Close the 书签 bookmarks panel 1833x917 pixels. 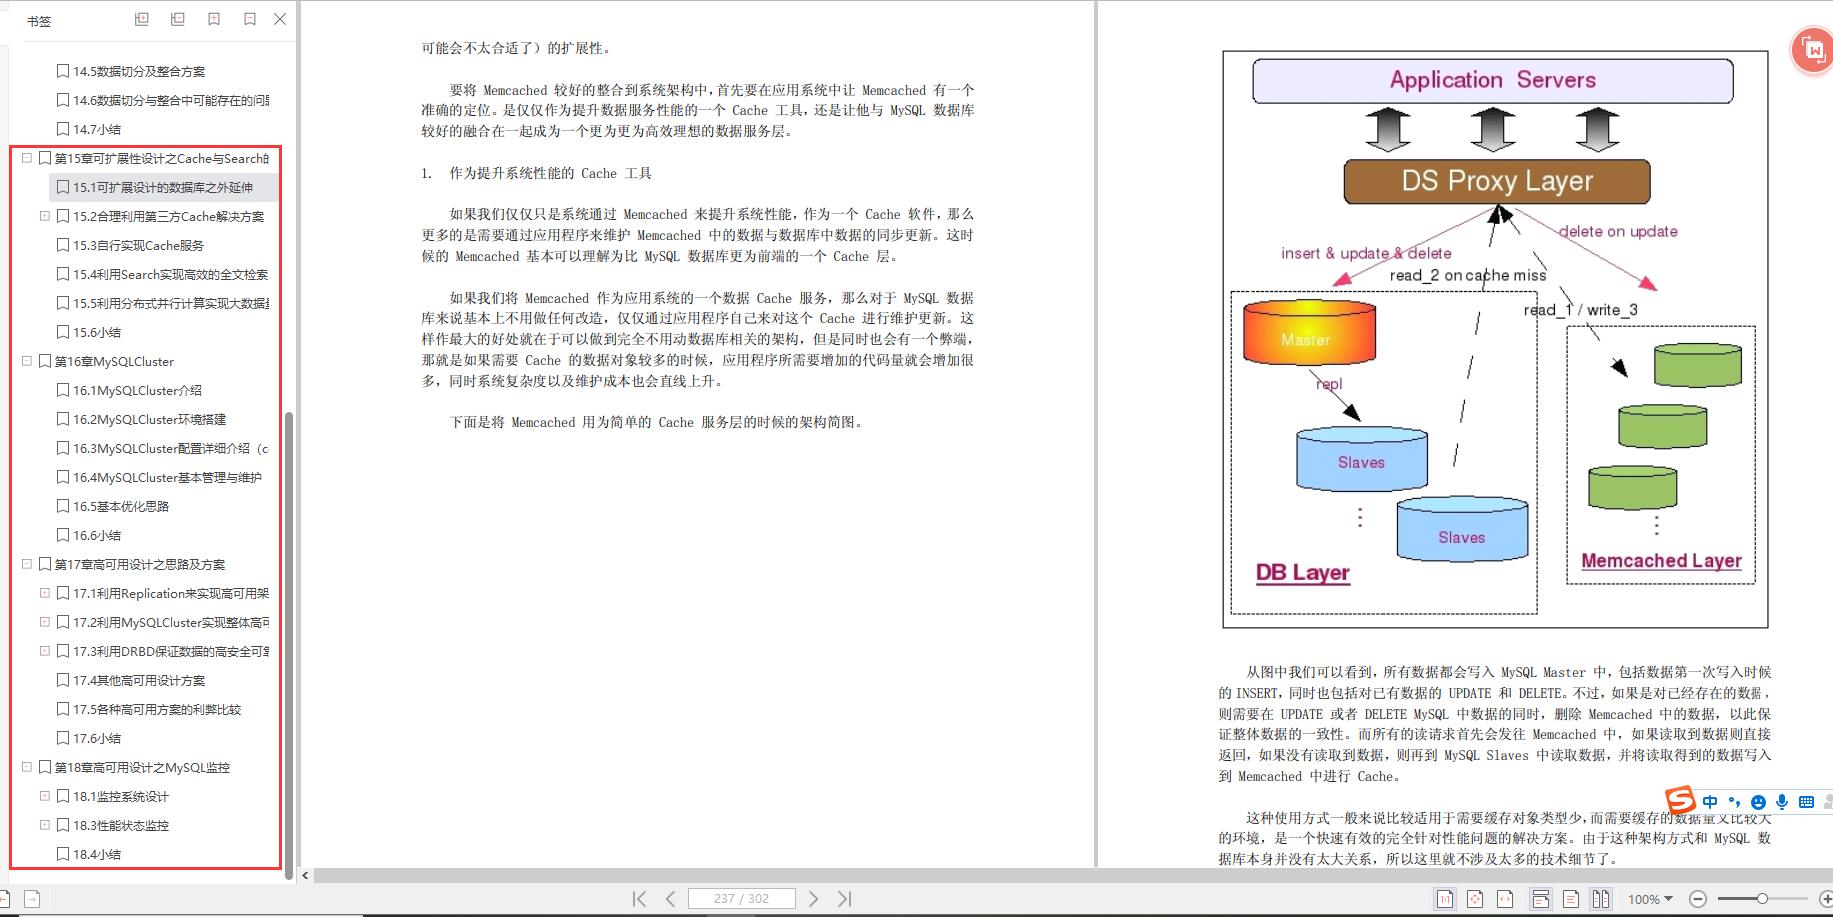280,19
